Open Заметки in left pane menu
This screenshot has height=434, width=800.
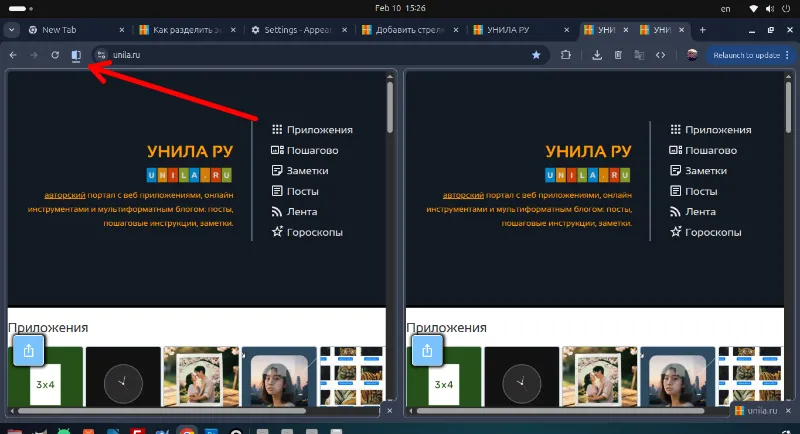300,170
